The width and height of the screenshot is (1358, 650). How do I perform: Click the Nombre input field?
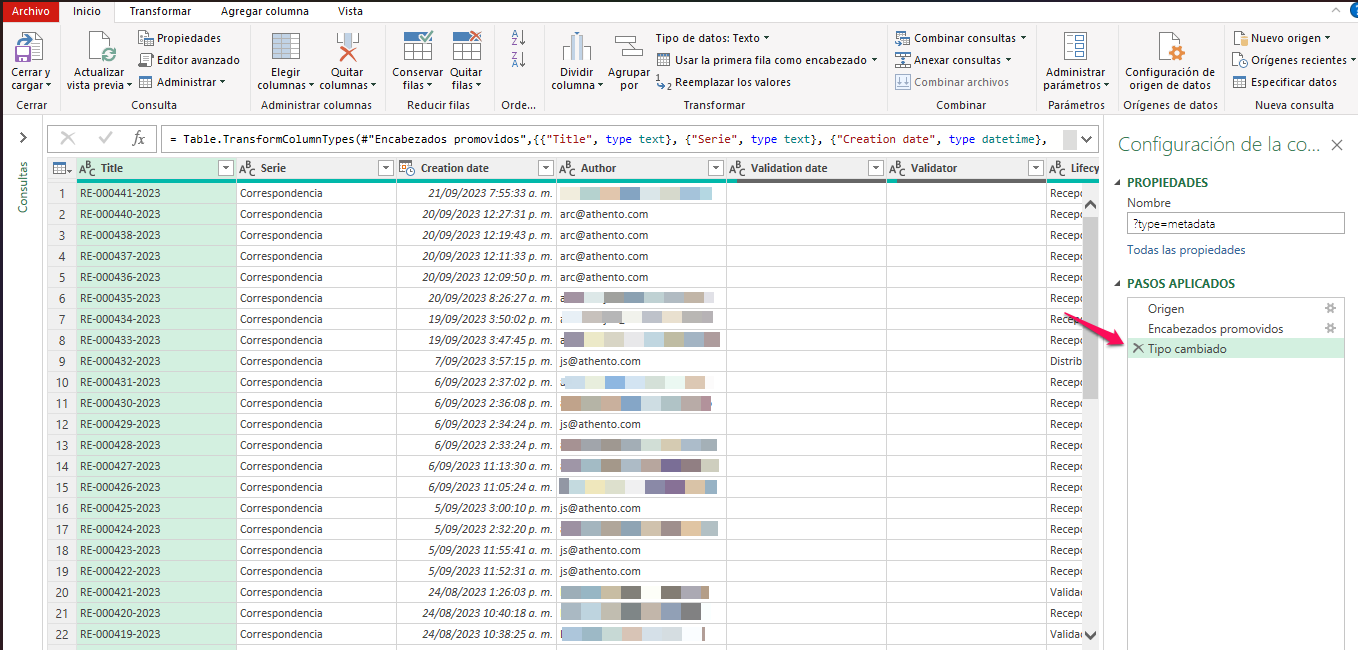pyautogui.click(x=1235, y=224)
